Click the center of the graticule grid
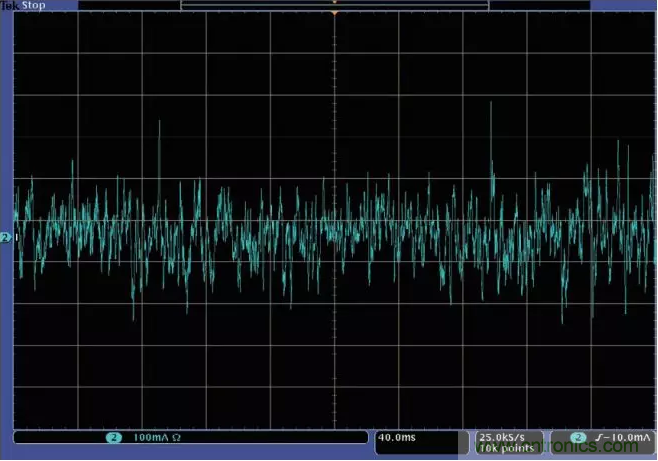This screenshot has height=461, width=658. pyautogui.click(x=334, y=221)
